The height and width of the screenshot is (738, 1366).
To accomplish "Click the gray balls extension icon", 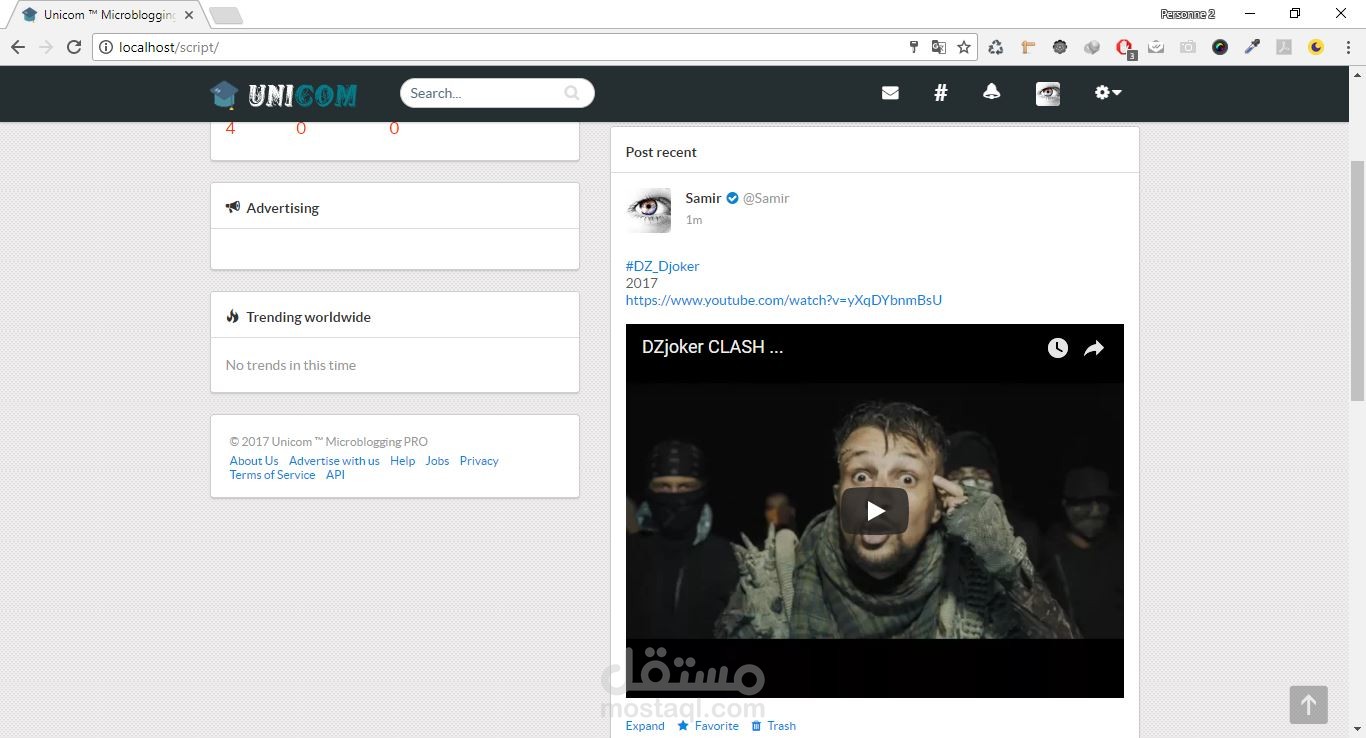I will tap(1092, 47).
